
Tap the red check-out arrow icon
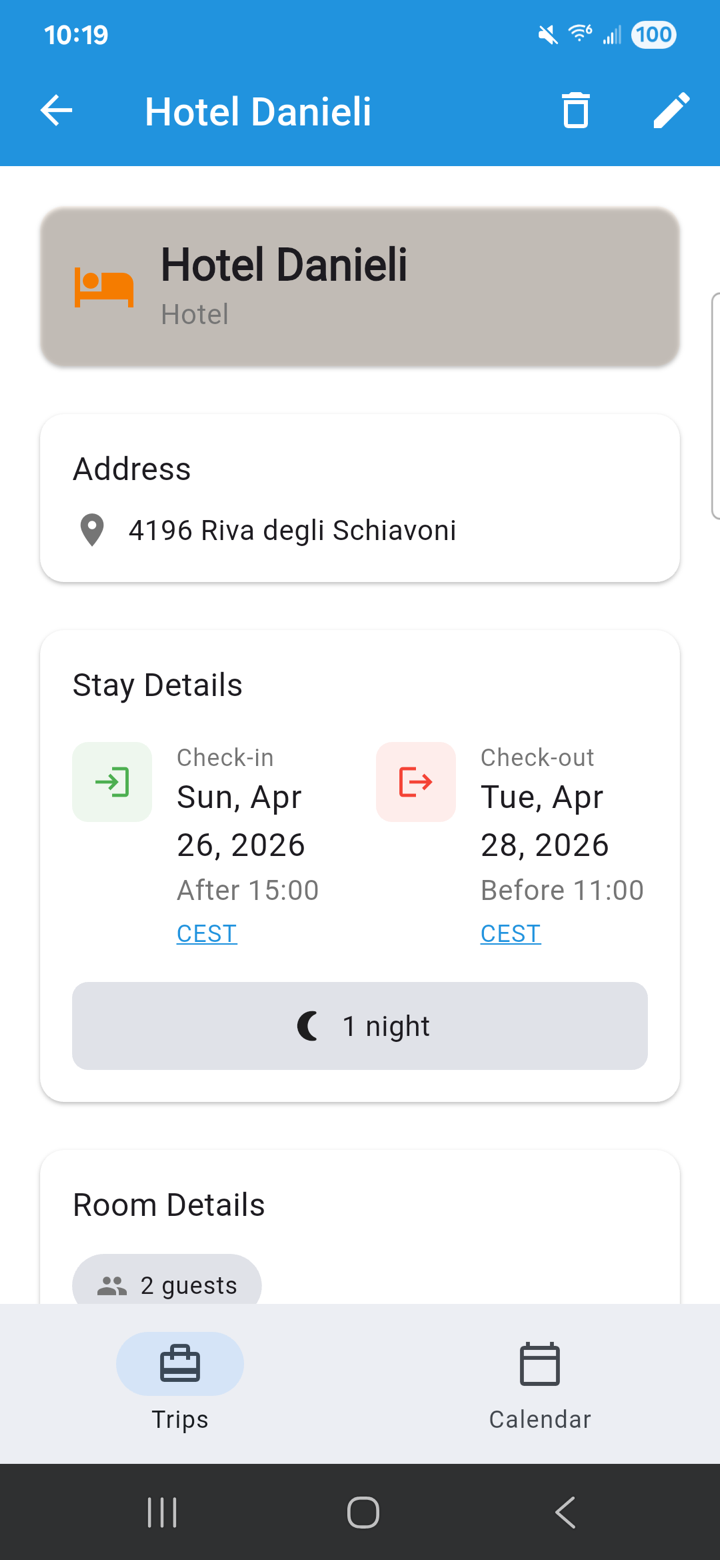[416, 782]
